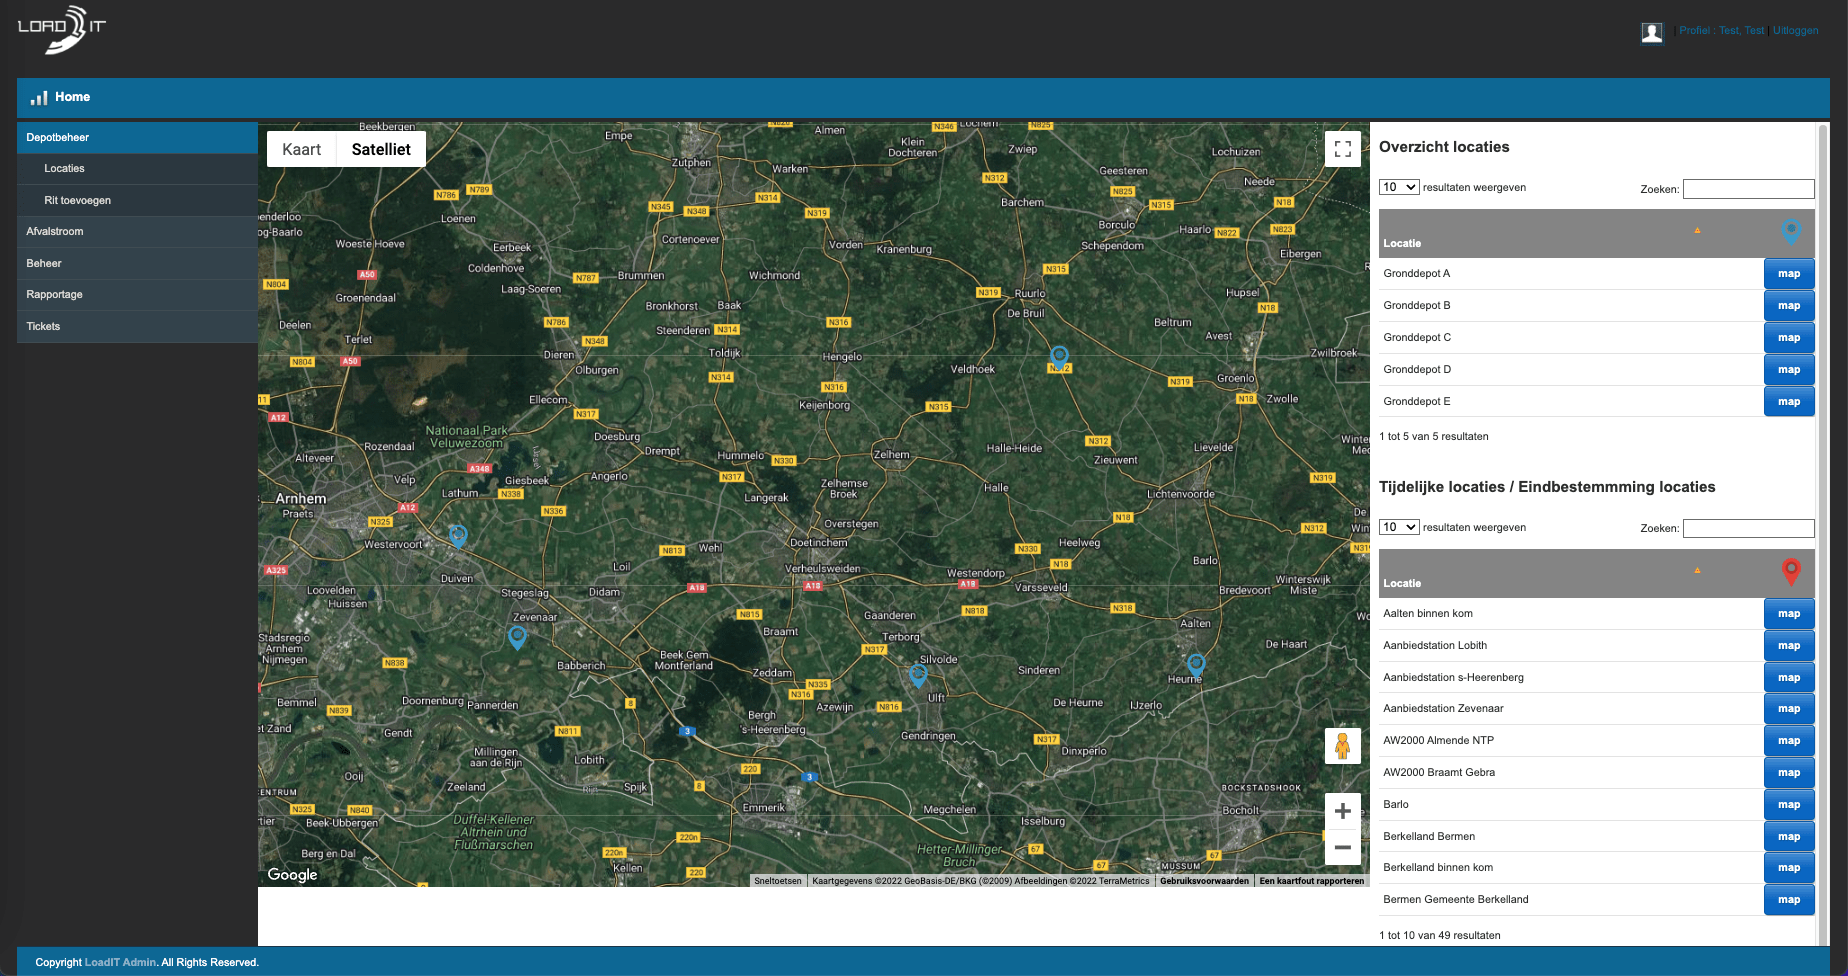This screenshot has height=976, width=1848.
Task: Open results count dropdown for Overzicht locaties
Action: pyautogui.click(x=1398, y=187)
